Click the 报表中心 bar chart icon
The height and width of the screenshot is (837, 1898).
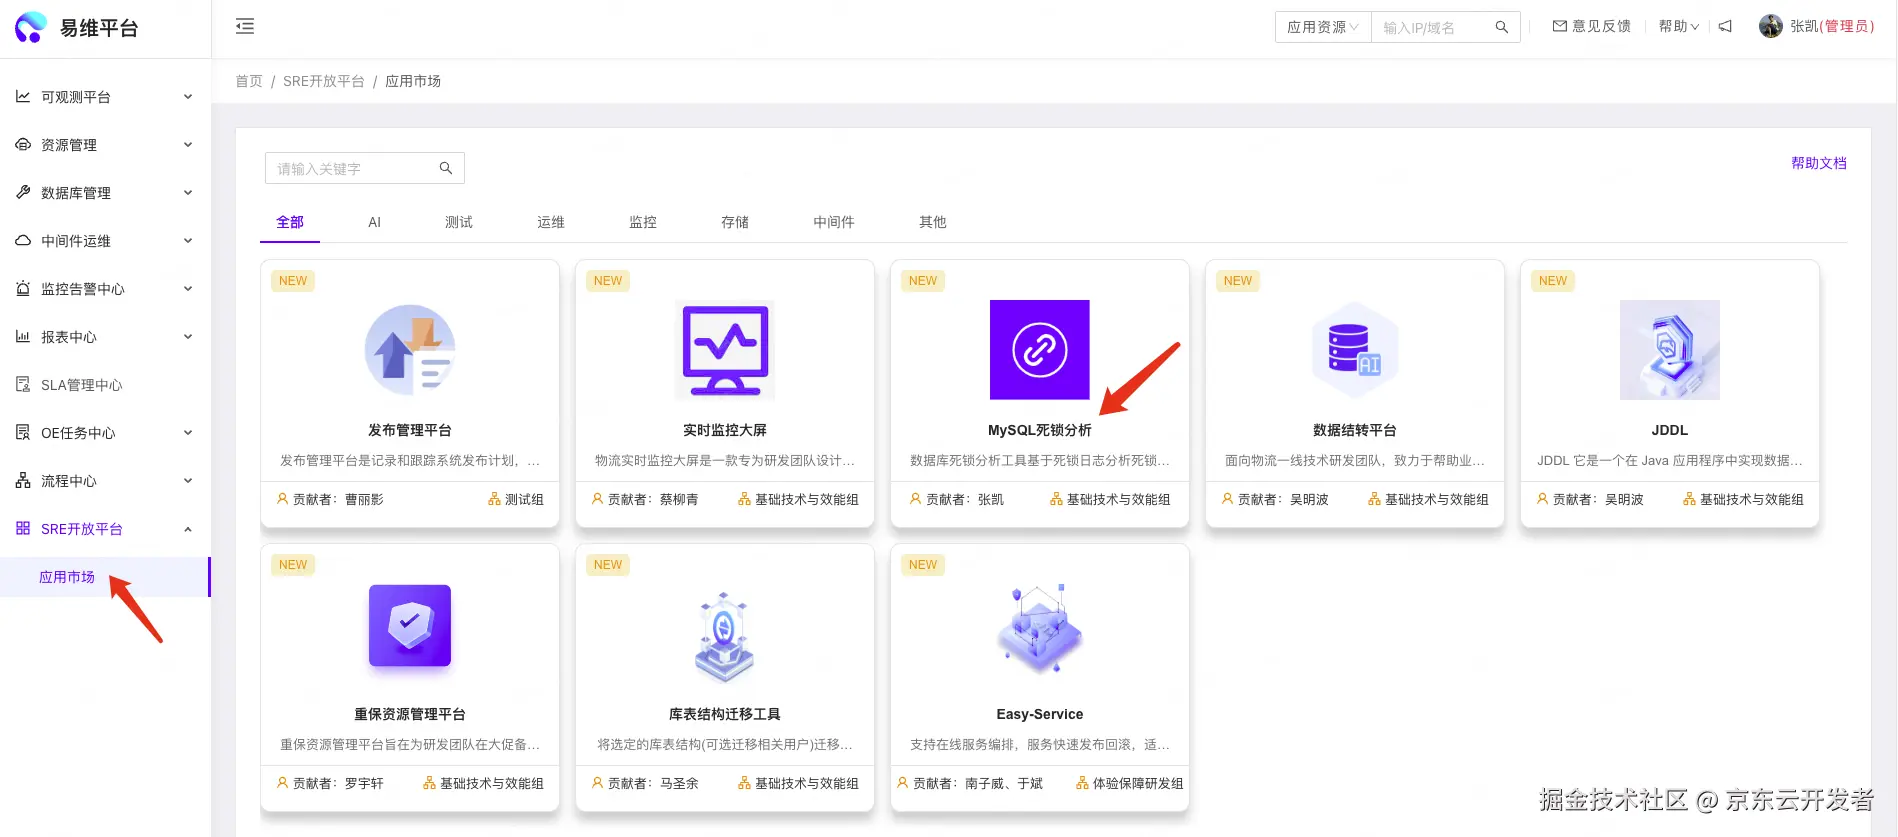click(x=23, y=336)
